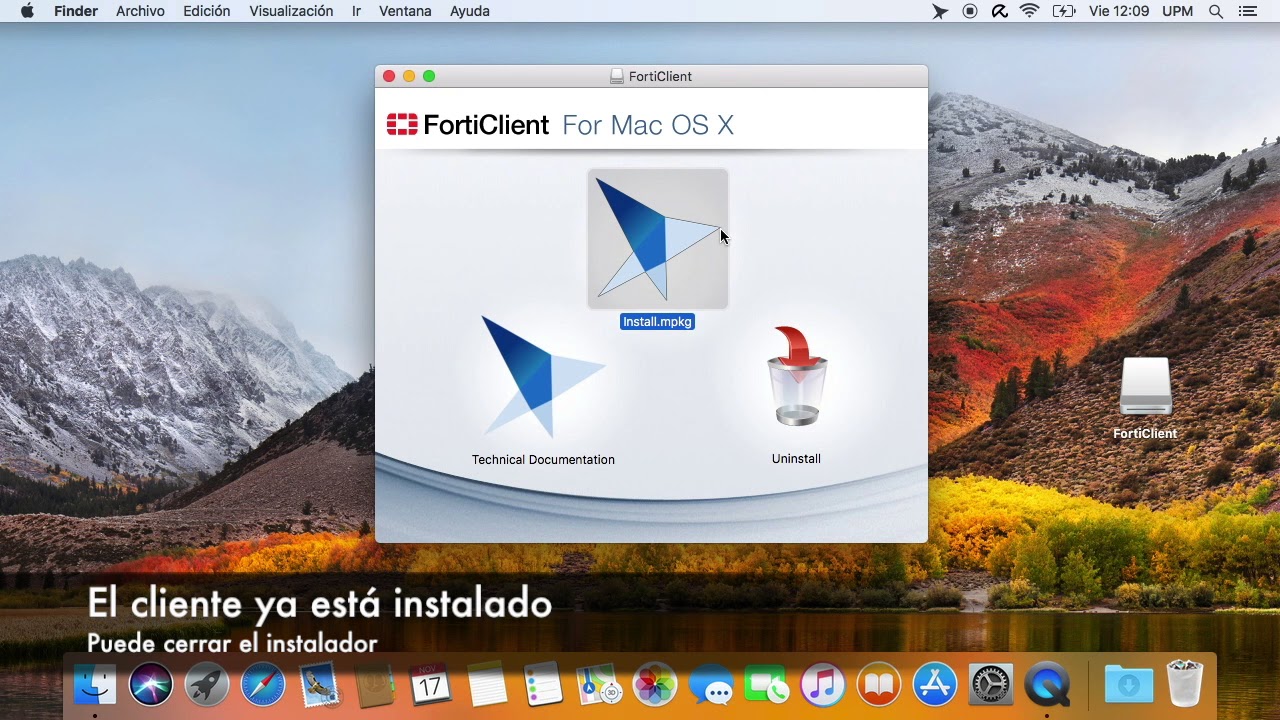Open App Store from the Dock

coord(935,685)
